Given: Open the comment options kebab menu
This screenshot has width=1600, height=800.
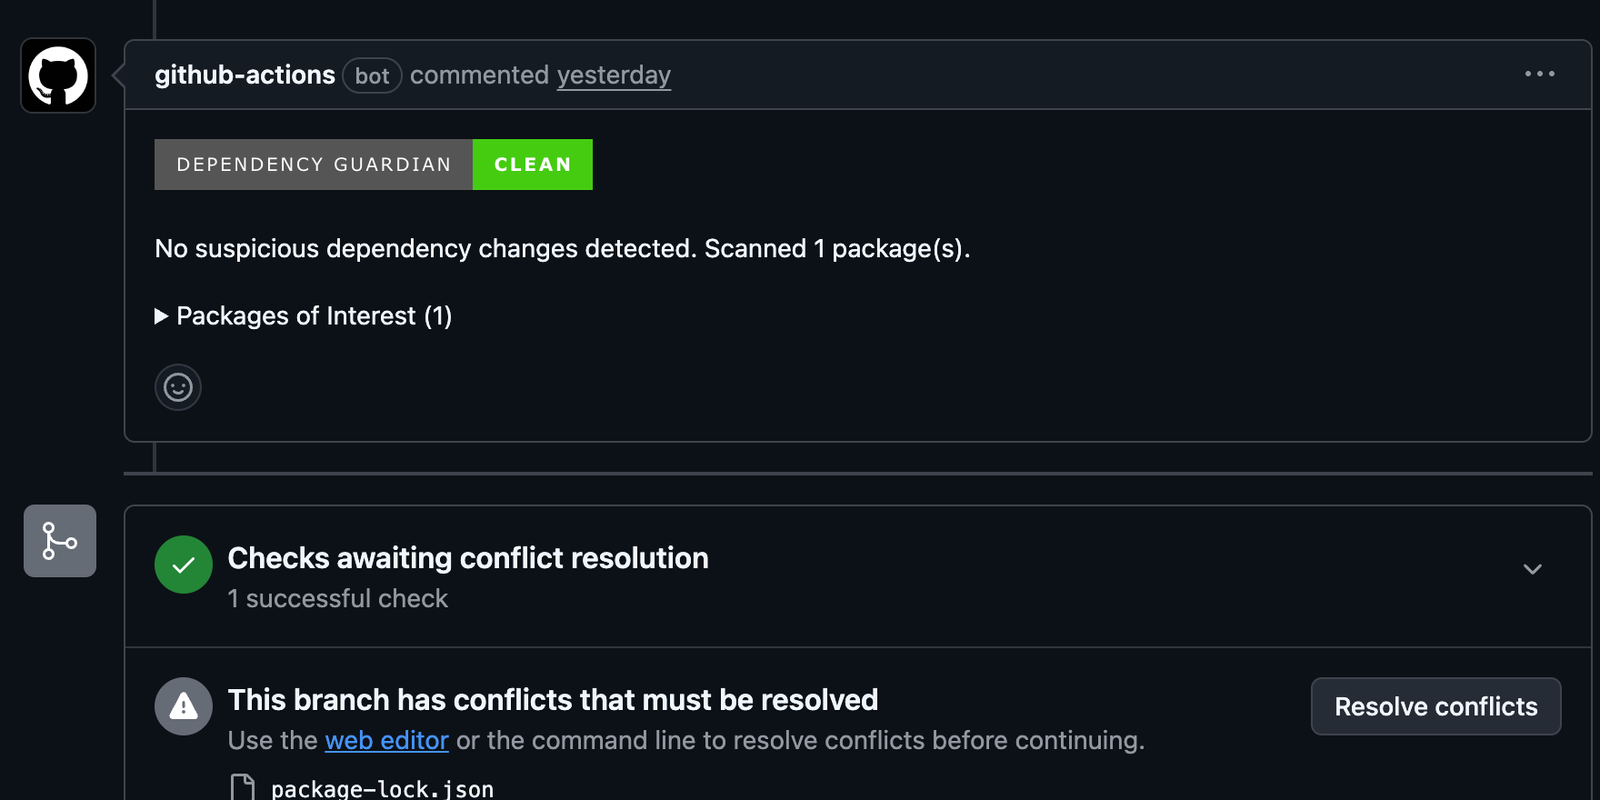Looking at the screenshot, I should click(x=1539, y=74).
